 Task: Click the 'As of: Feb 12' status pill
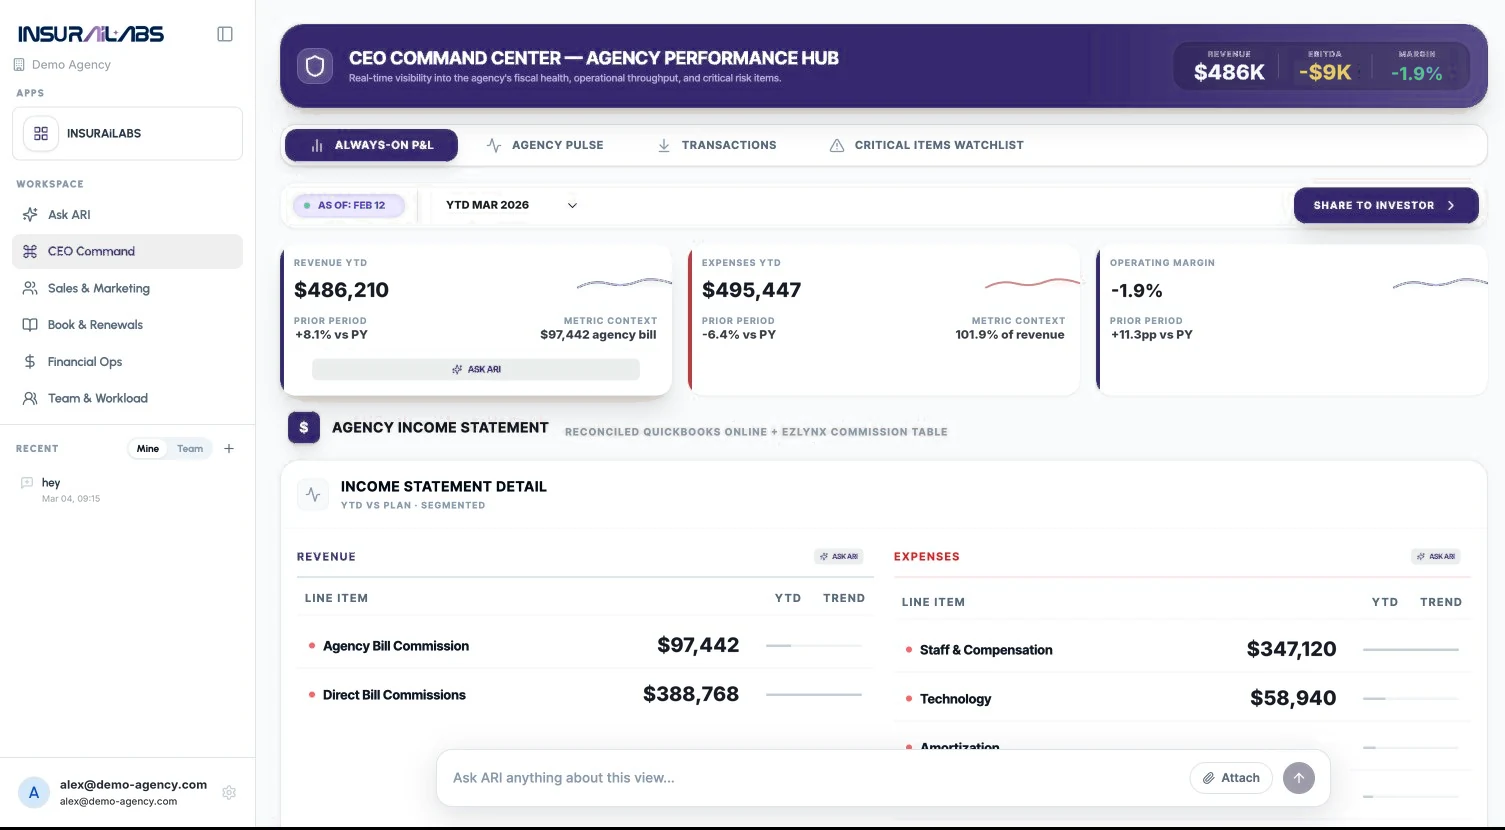click(349, 205)
